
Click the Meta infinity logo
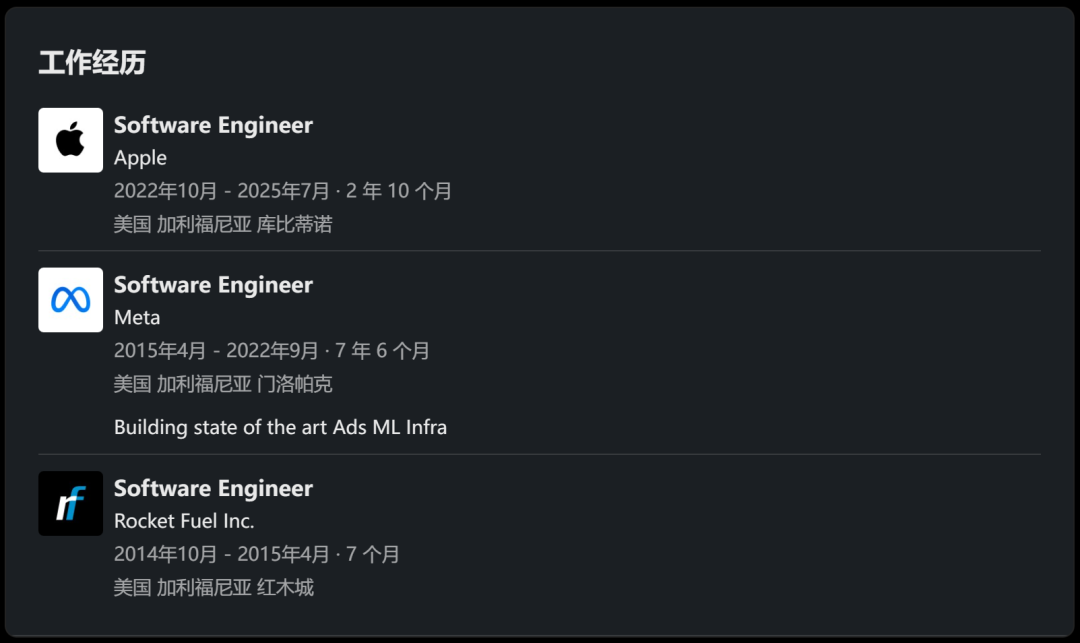[x=70, y=299]
